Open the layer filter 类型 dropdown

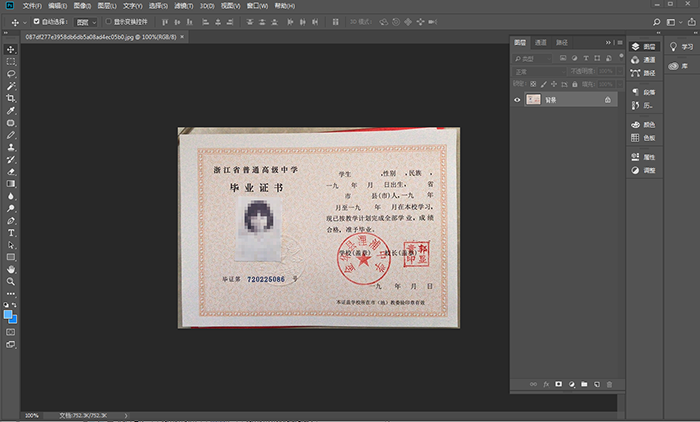532,58
